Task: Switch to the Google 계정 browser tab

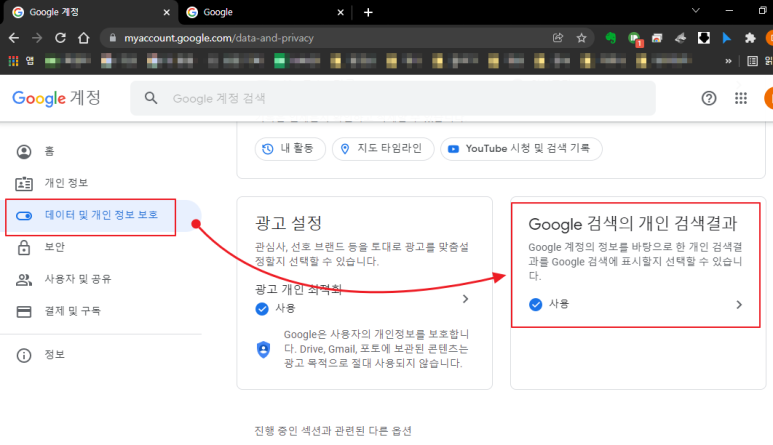Action: (90, 12)
